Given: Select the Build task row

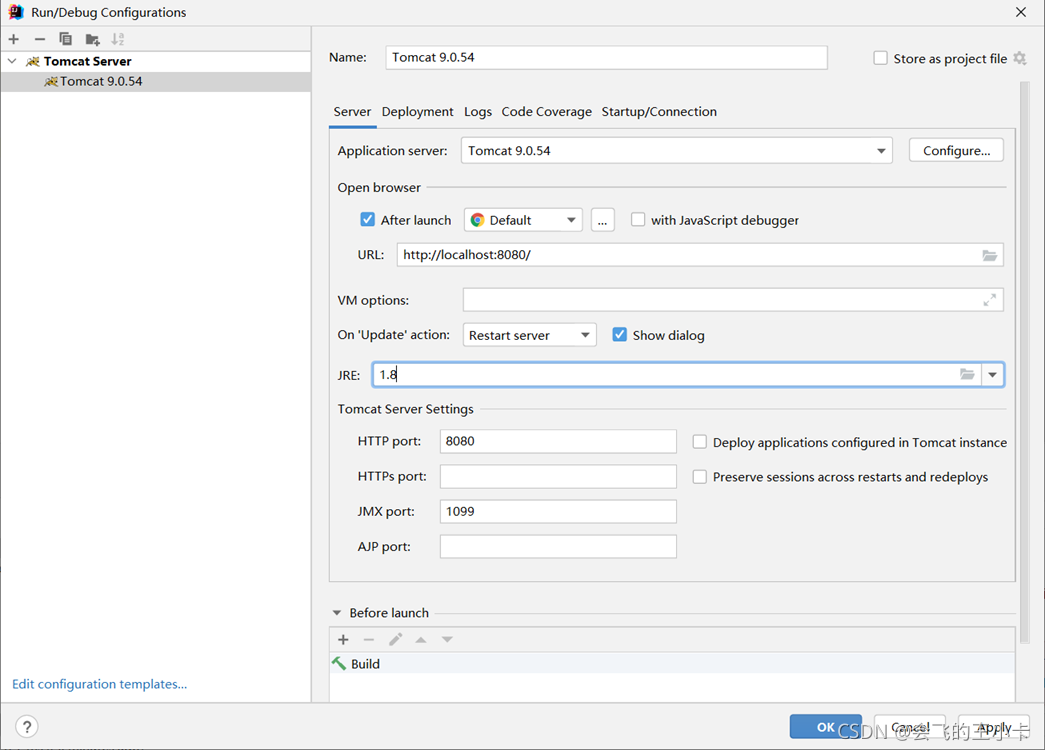Looking at the screenshot, I should click(x=672, y=664).
